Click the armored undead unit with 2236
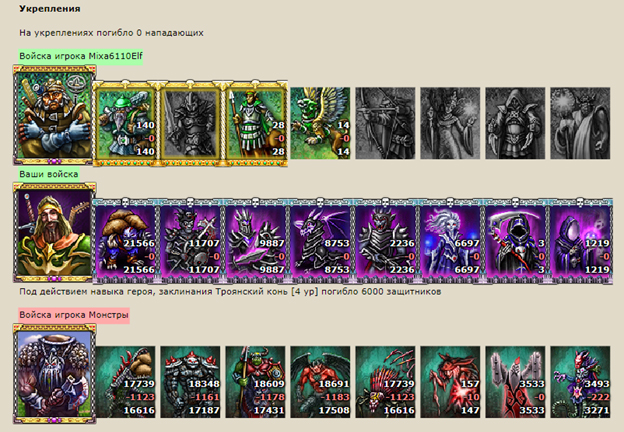 [385, 241]
